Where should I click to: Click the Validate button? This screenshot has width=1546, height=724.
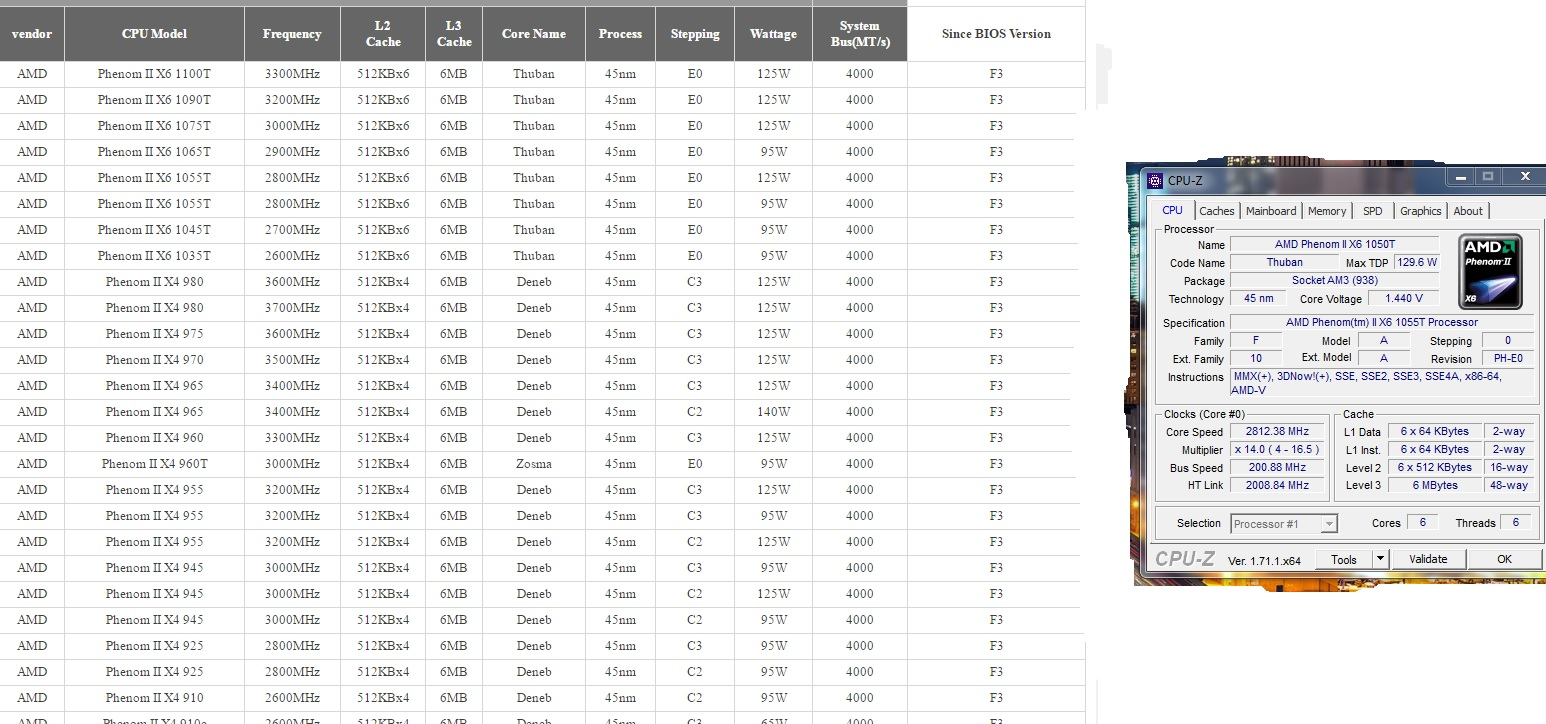(x=1428, y=559)
